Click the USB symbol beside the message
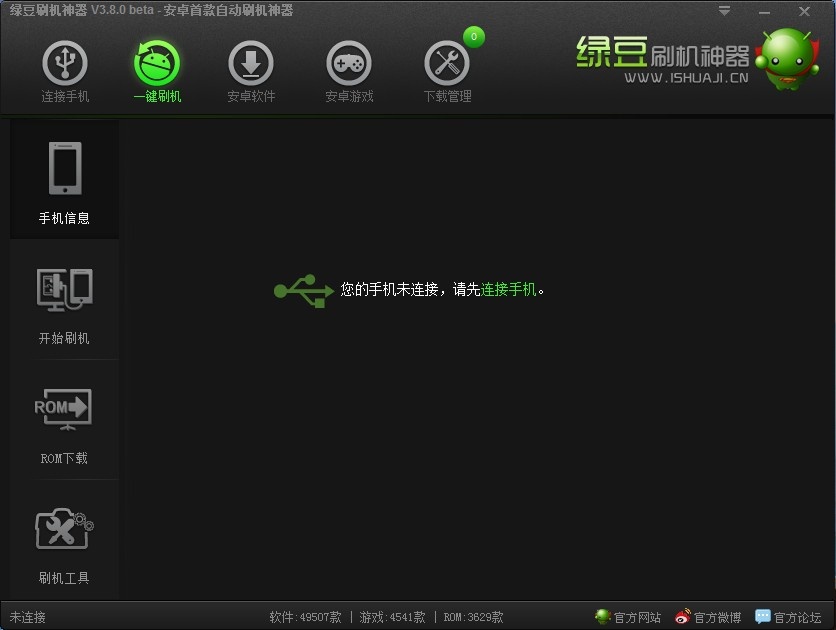836x630 pixels. 304,290
